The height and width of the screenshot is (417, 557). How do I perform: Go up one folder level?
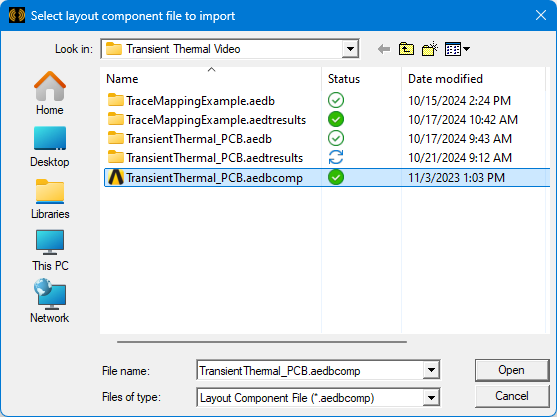(x=406, y=49)
